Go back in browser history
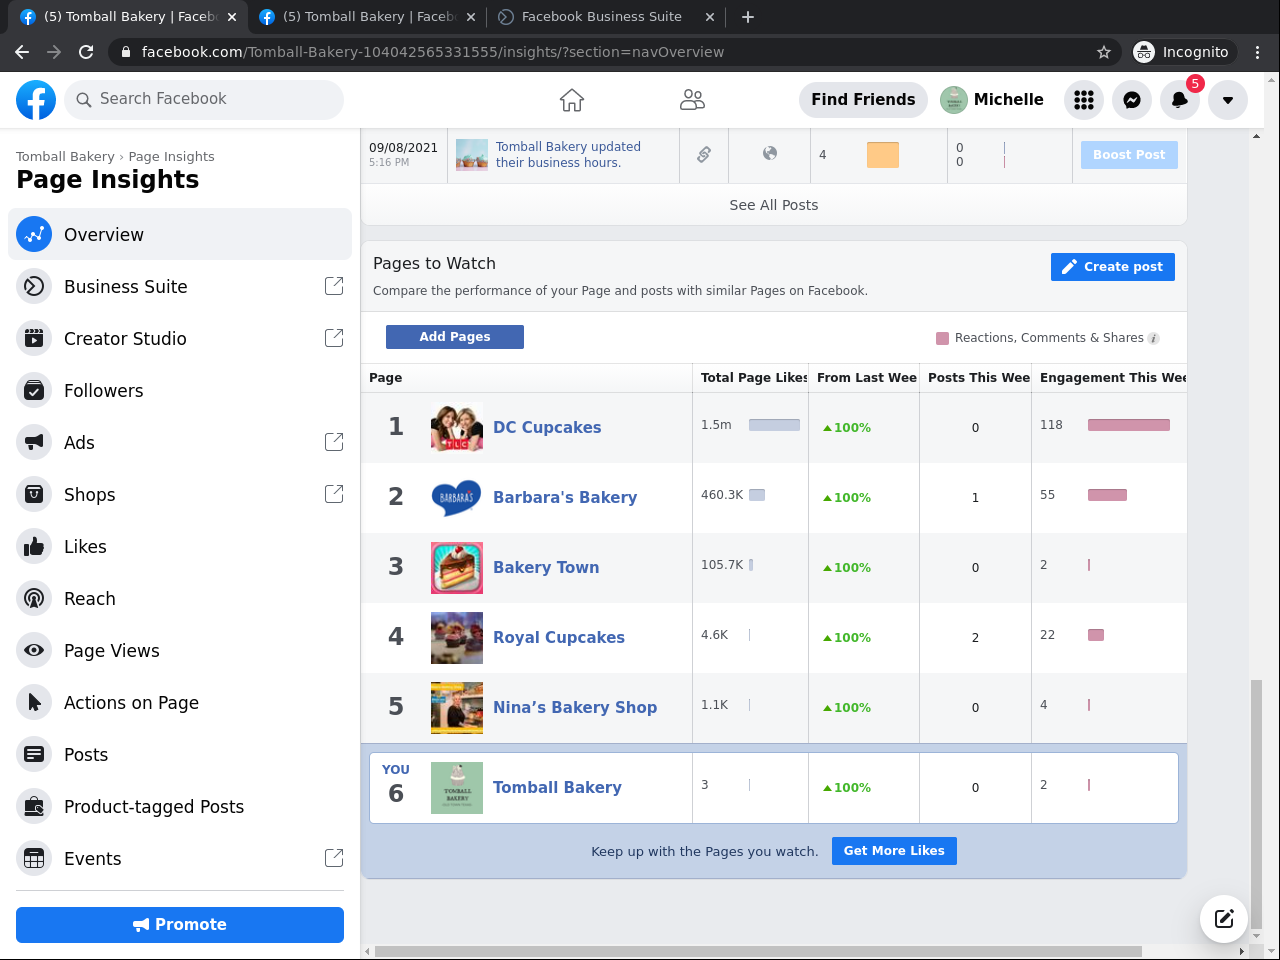Screen dimensions: 1280x960 (x=22, y=52)
